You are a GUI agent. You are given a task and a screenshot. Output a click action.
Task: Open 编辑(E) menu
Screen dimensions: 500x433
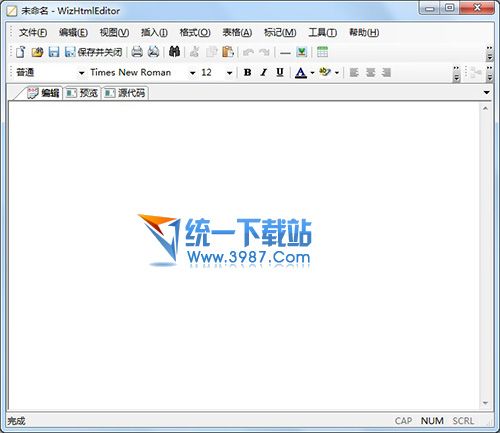(73, 32)
